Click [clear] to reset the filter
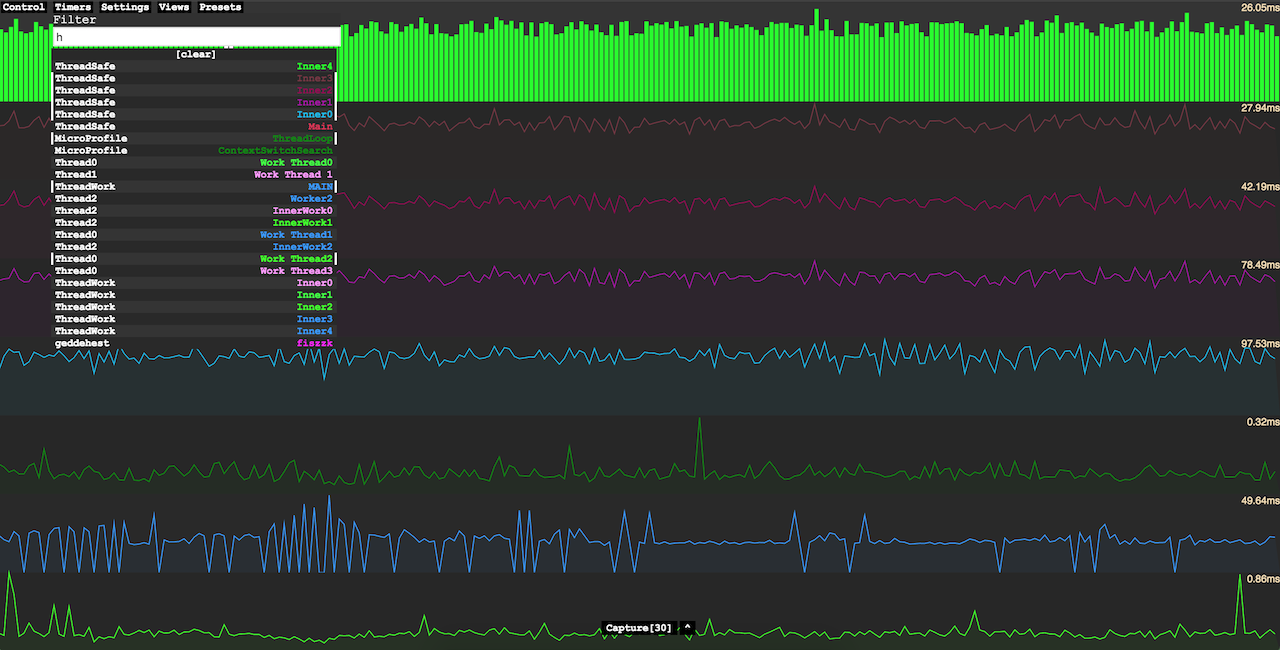 tap(195, 54)
